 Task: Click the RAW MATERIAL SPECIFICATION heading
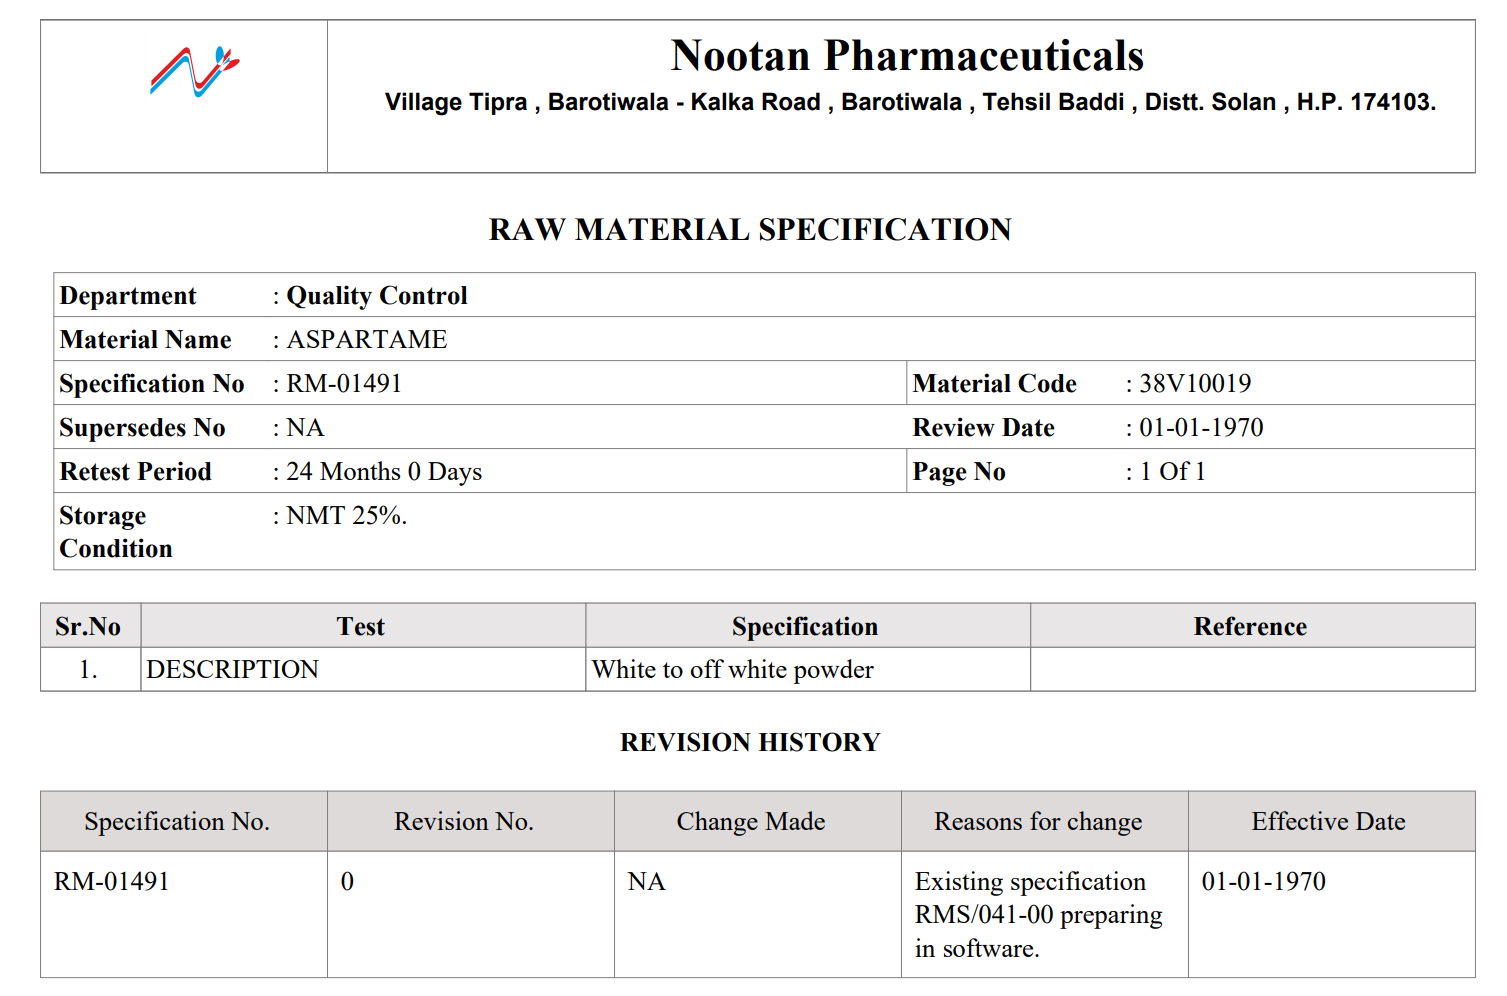(750, 229)
